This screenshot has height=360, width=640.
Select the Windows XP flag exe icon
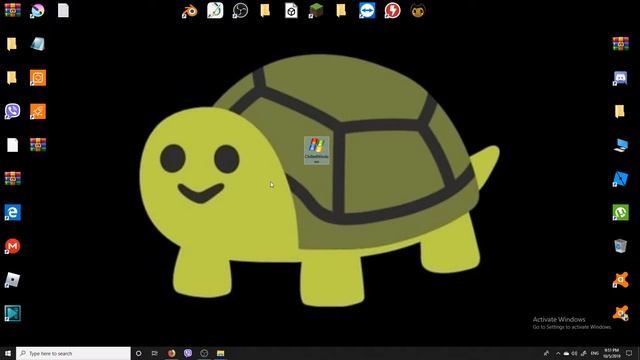click(316, 150)
